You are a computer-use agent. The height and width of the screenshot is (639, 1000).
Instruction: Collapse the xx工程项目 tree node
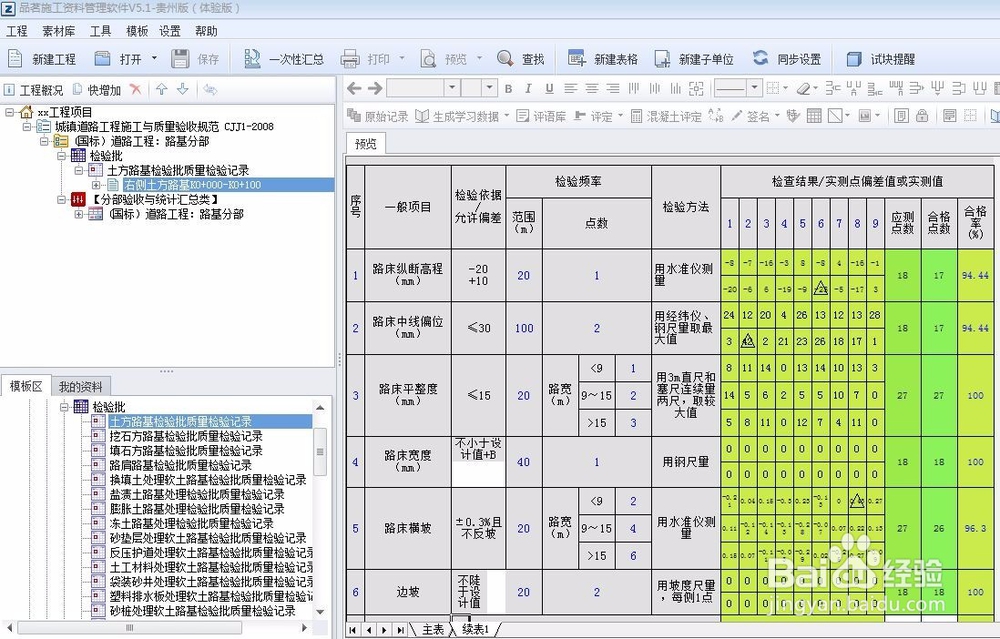(9, 112)
